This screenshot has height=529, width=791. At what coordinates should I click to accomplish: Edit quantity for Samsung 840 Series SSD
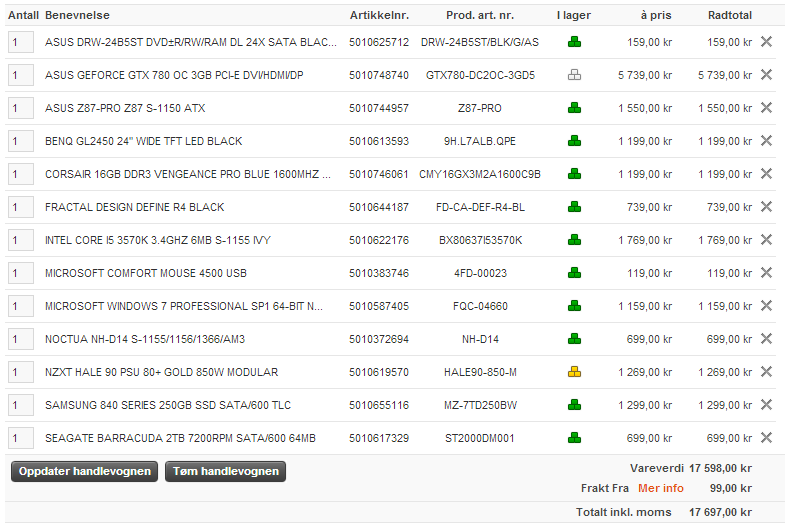tap(21, 405)
